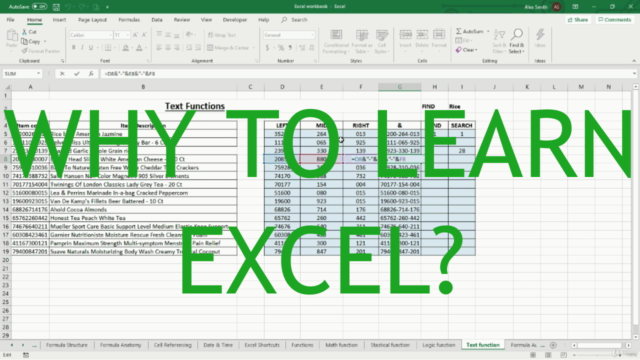This screenshot has width=640, height=360.
Task: Toggle Italic formatting
Action: point(82,48)
